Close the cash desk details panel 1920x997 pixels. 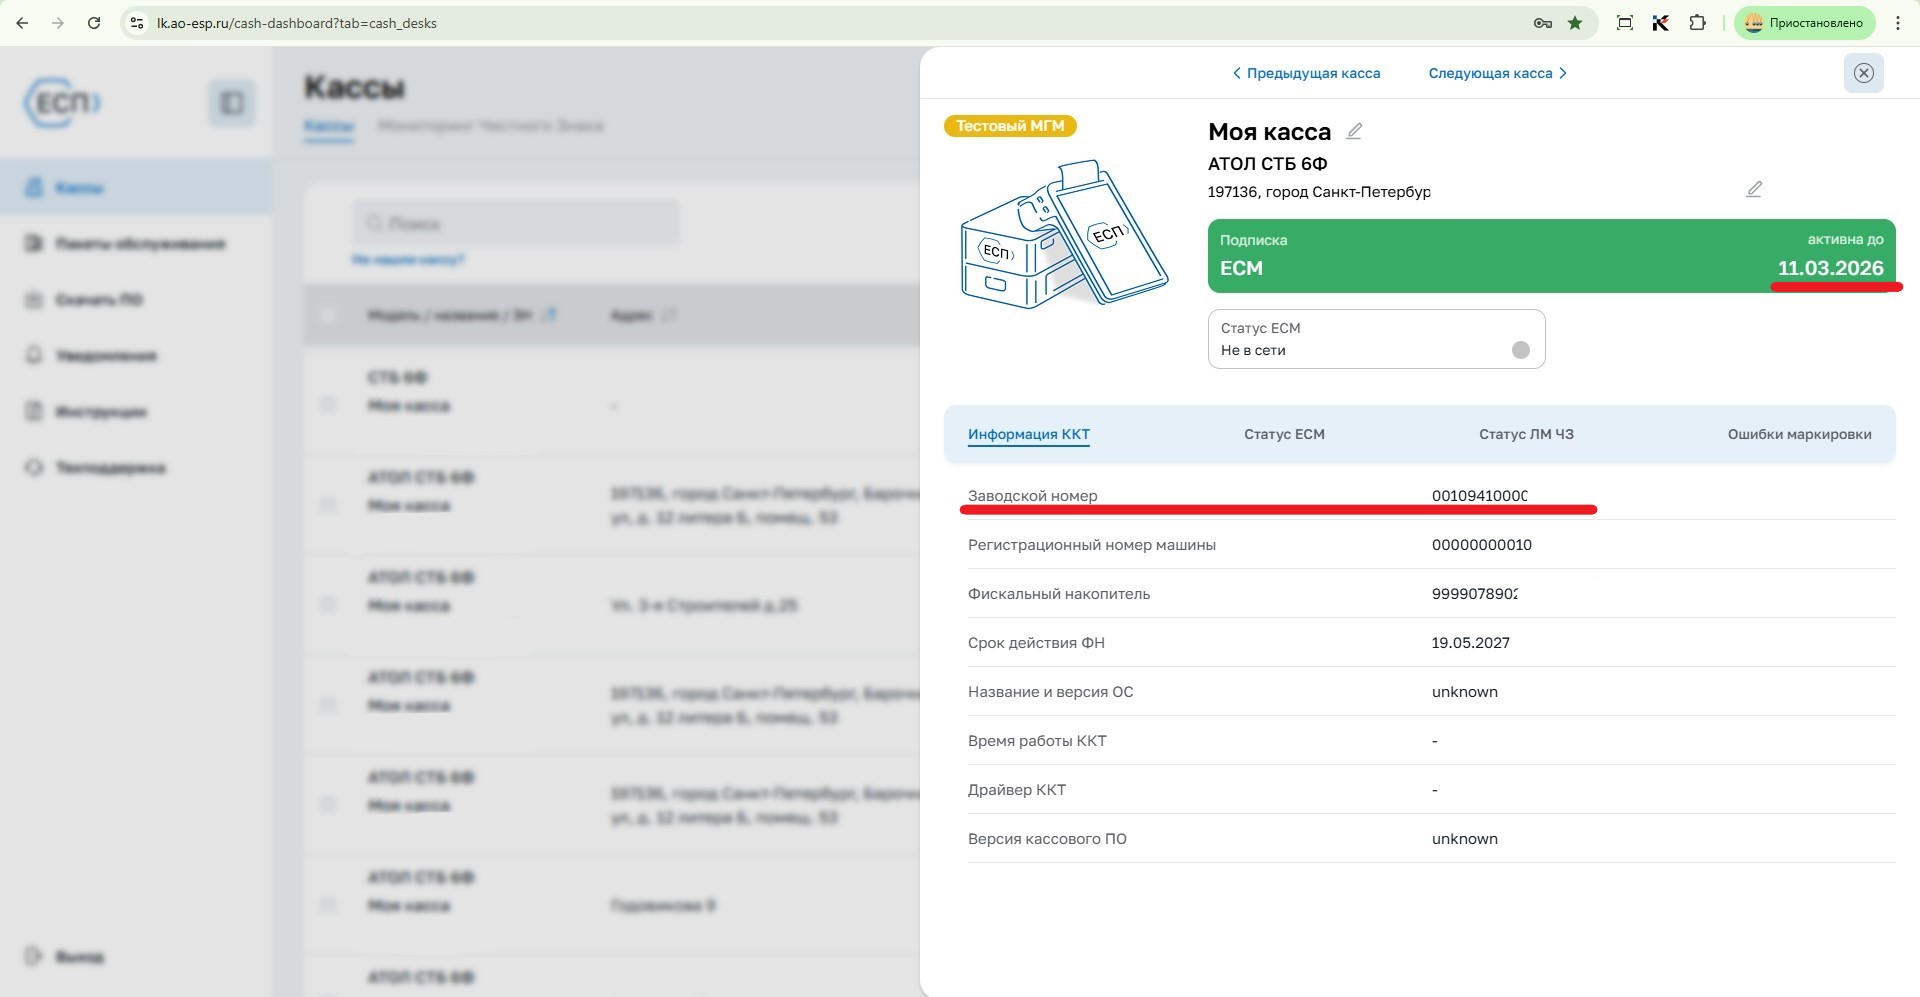pyautogui.click(x=1863, y=73)
